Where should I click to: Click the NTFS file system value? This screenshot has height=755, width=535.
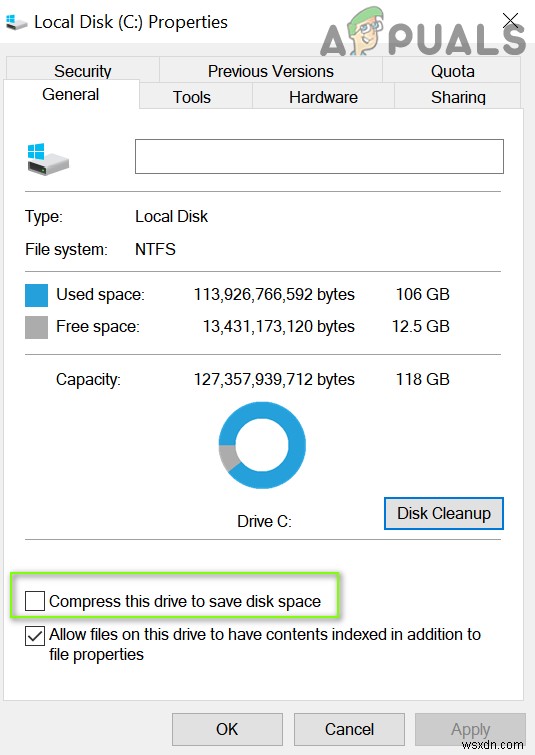coord(155,249)
